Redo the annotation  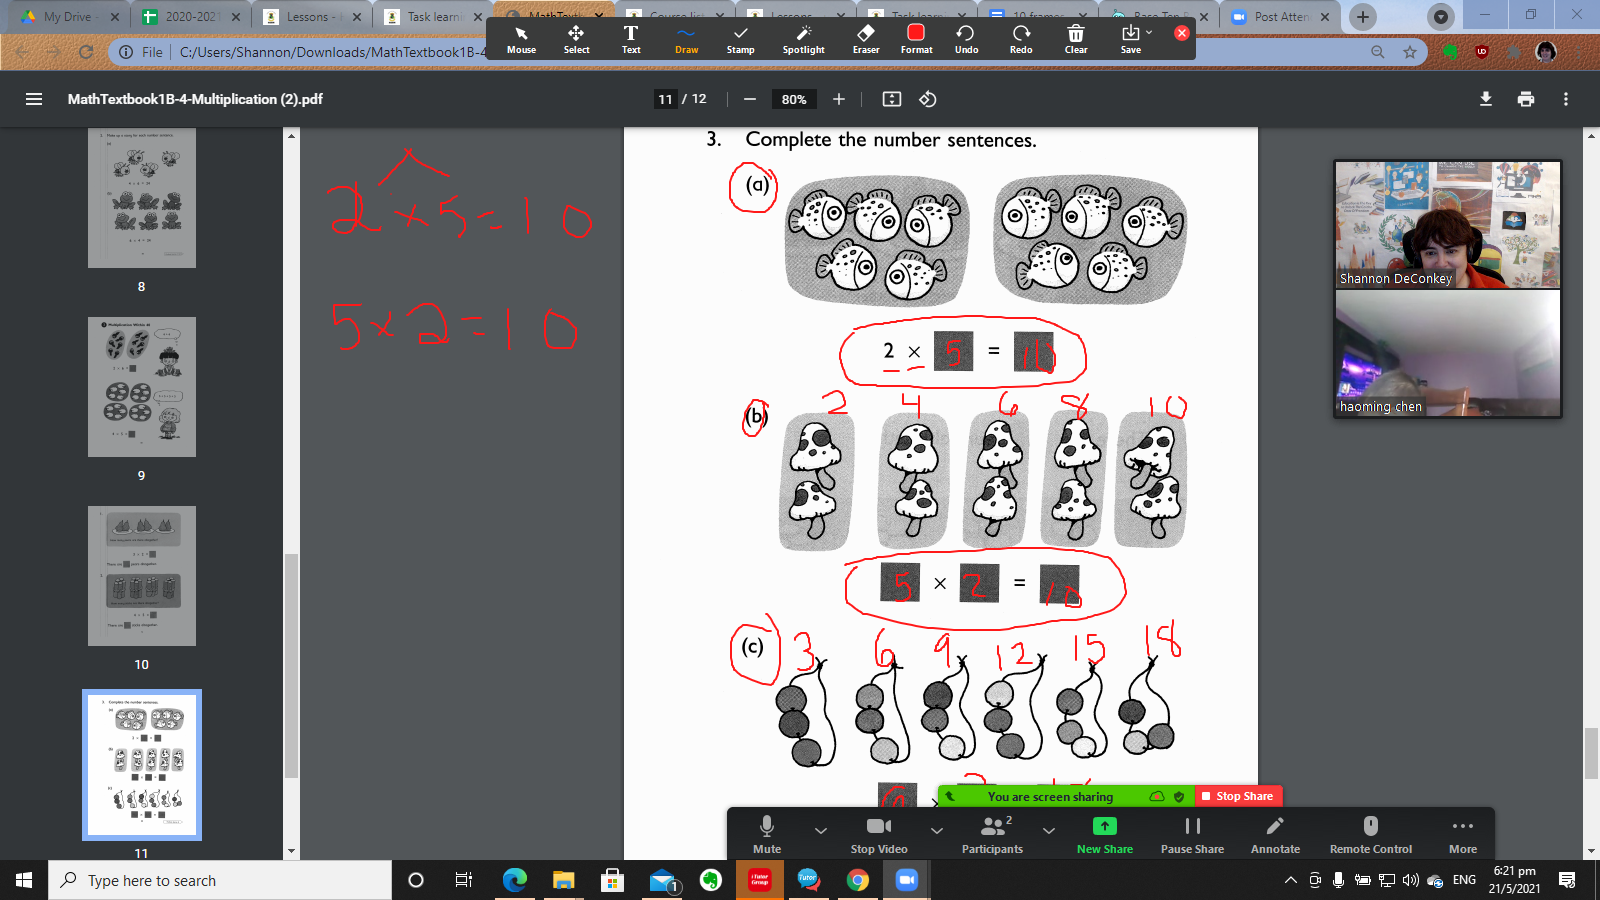coord(1021,39)
